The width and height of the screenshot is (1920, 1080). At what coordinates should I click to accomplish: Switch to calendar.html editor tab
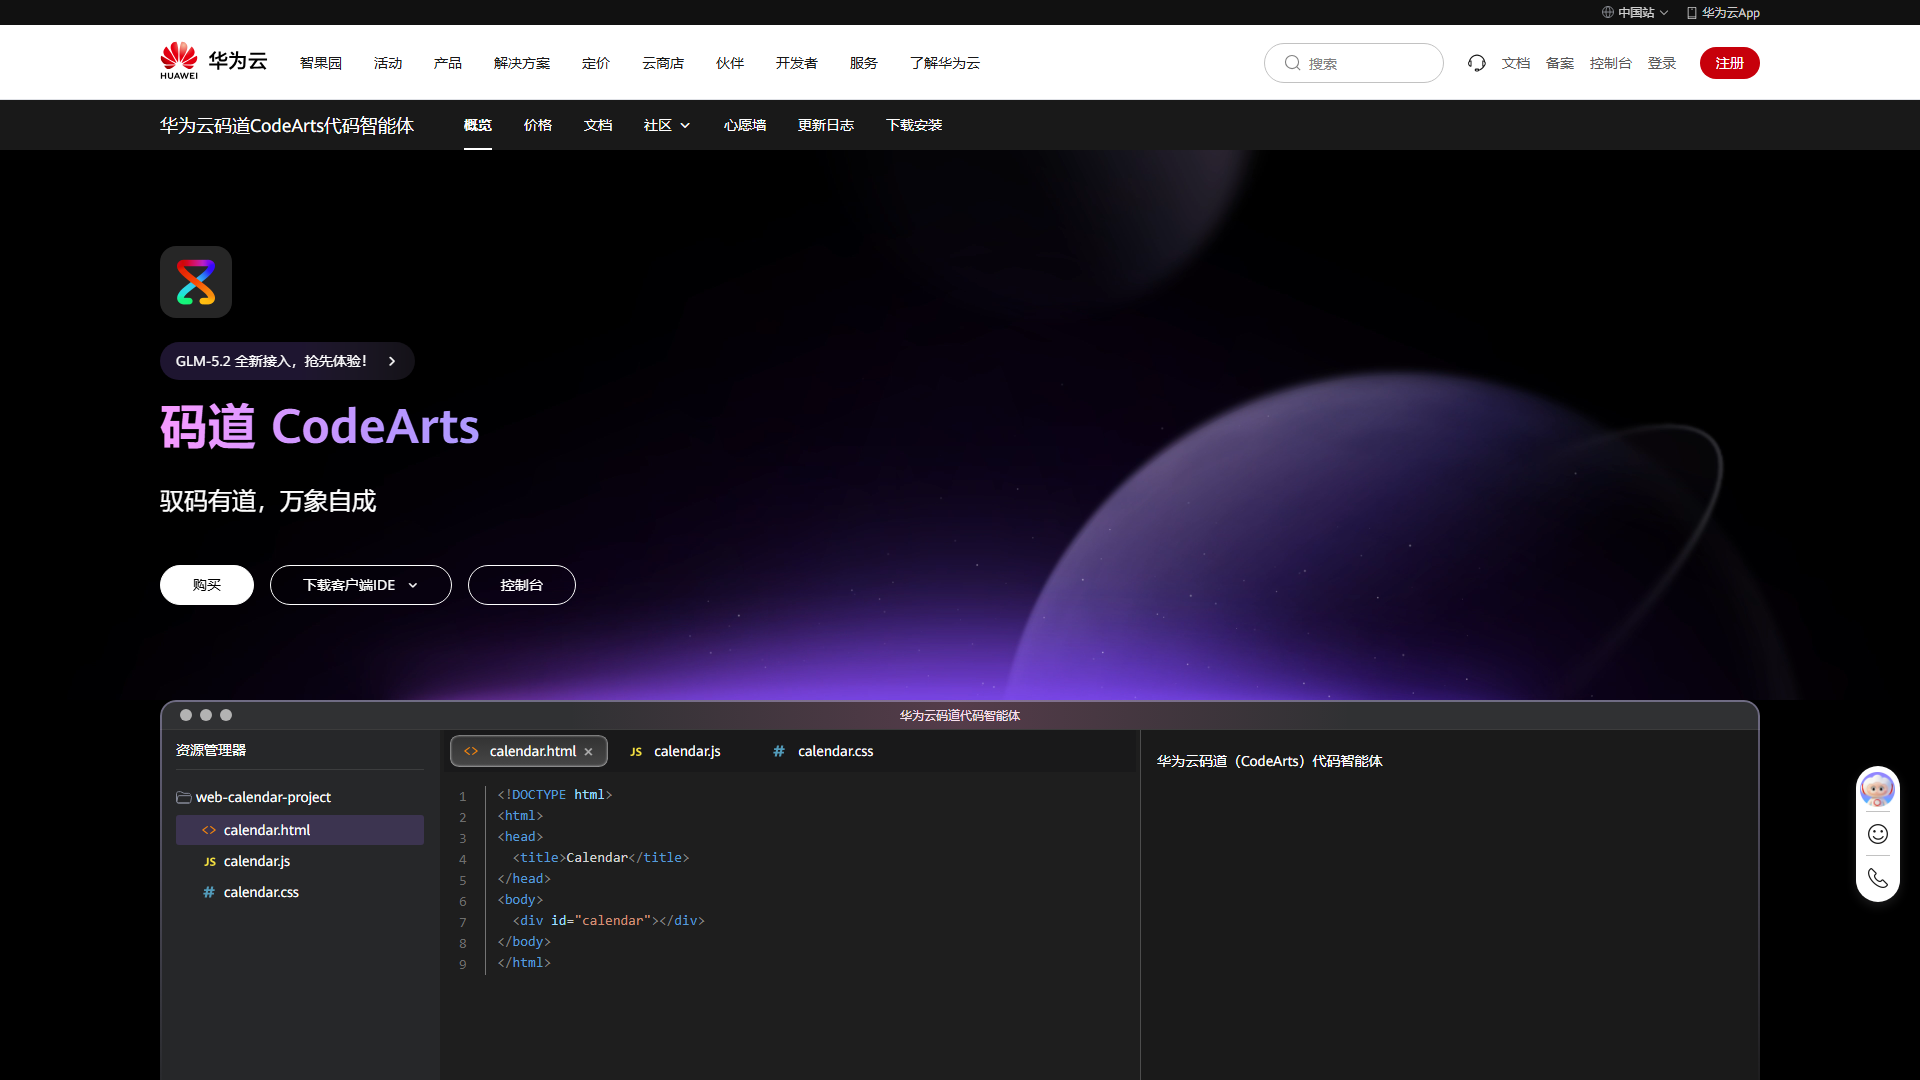pos(529,751)
